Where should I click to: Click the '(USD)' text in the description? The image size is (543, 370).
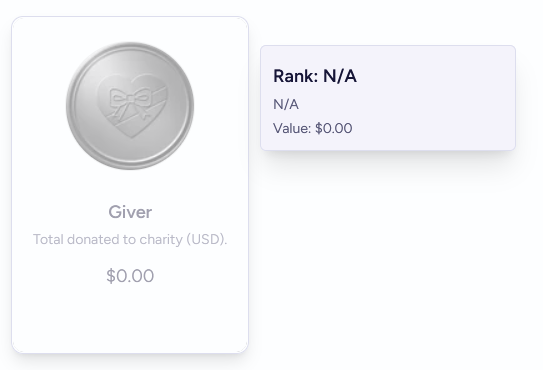click(x=207, y=239)
